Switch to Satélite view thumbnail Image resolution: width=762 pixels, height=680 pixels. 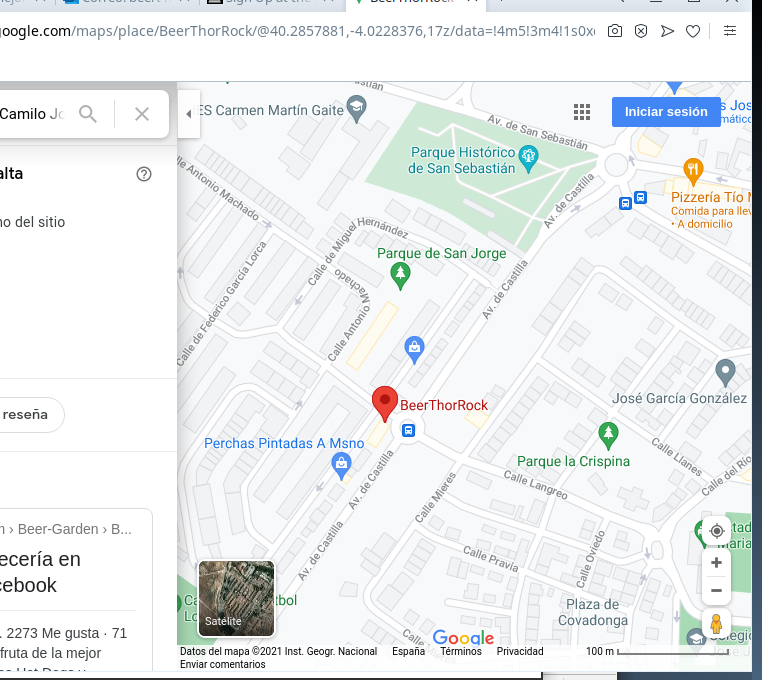pyautogui.click(x=236, y=598)
